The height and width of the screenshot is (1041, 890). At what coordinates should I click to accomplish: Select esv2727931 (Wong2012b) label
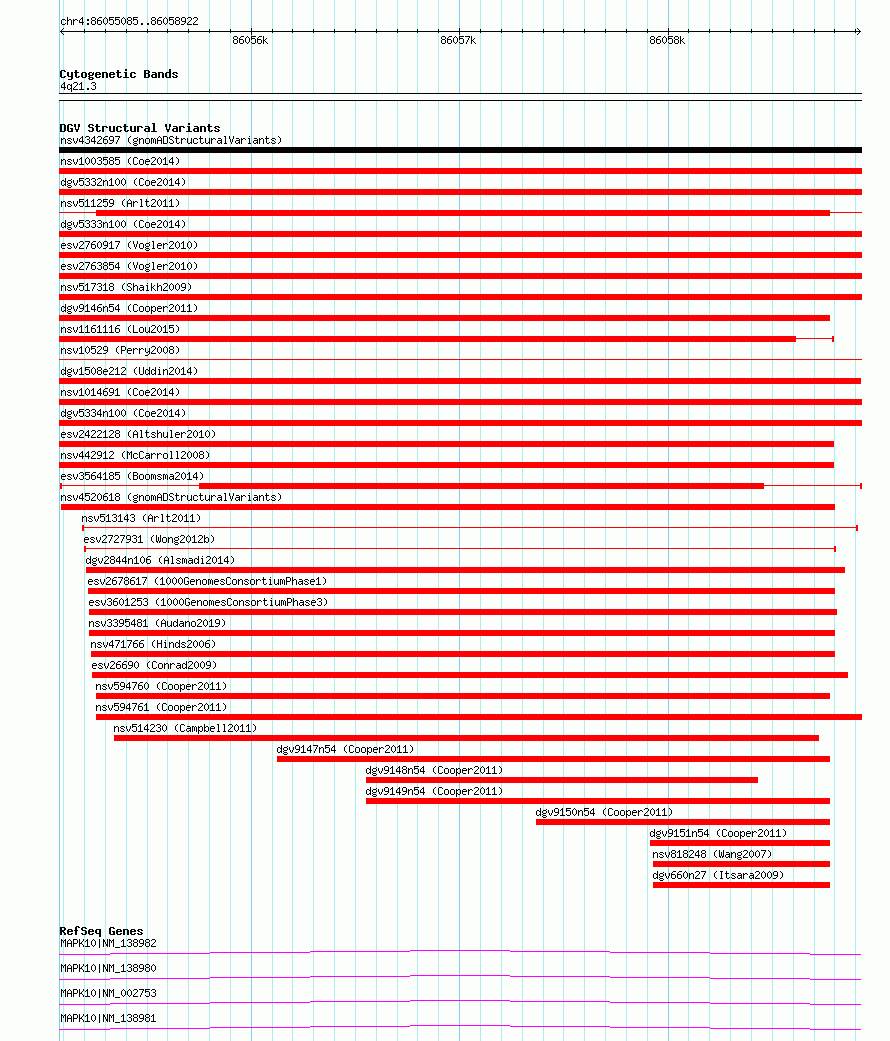point(149,539)
